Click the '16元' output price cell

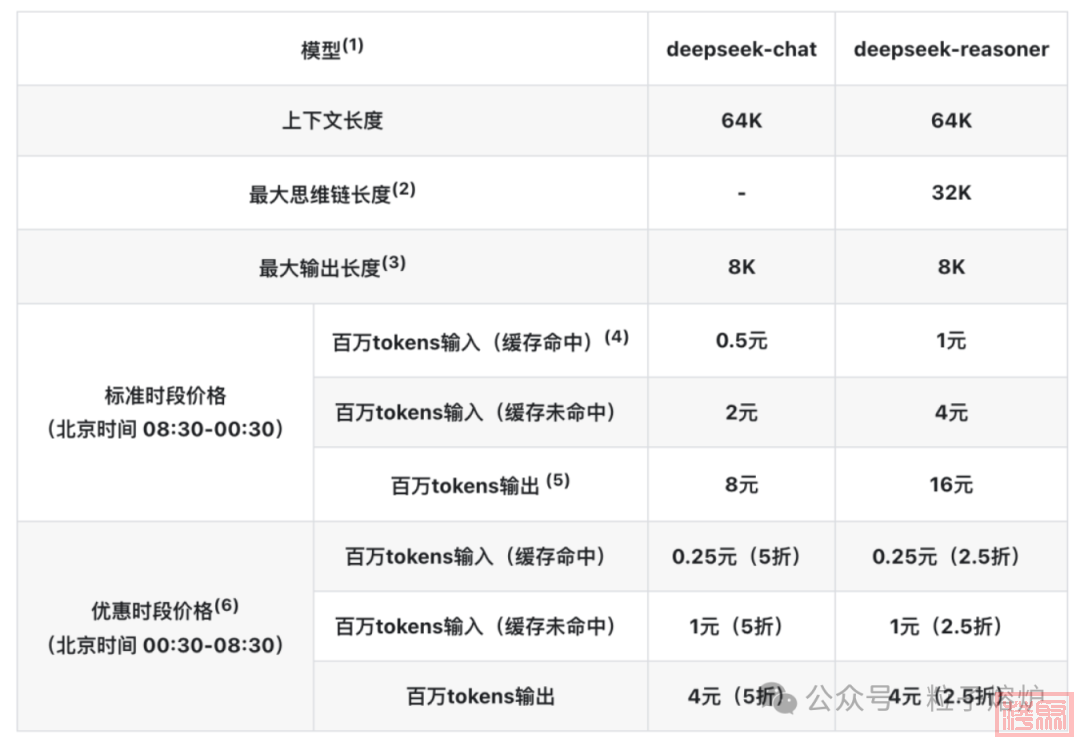click(951, 484)
